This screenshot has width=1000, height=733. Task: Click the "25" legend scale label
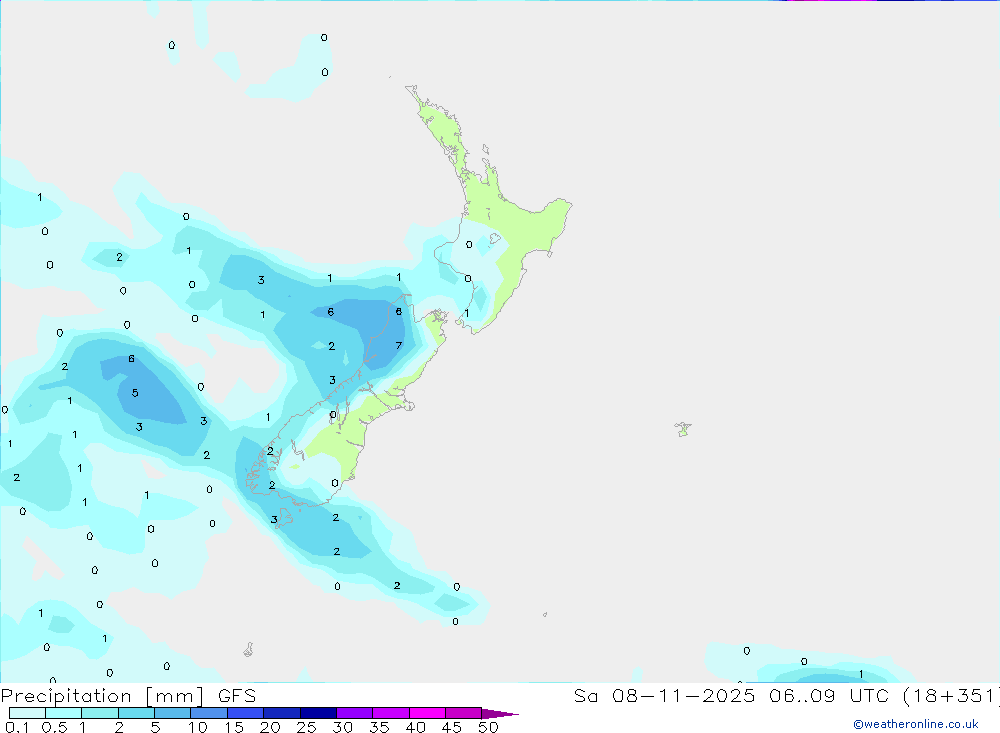tap(307, 727)
